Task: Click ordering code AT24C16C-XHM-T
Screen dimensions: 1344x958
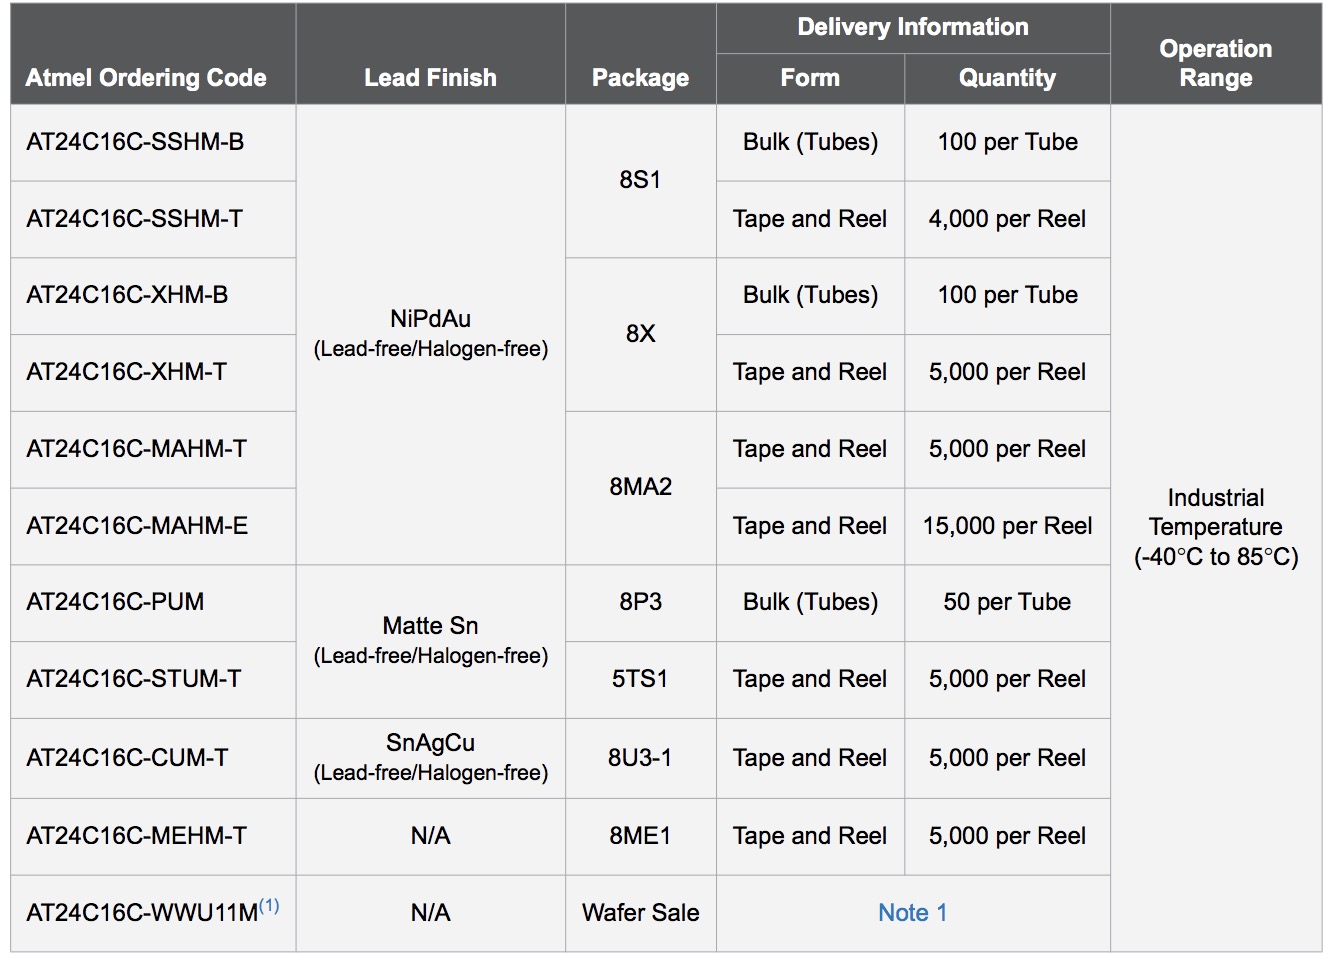Action: (126, 372)
